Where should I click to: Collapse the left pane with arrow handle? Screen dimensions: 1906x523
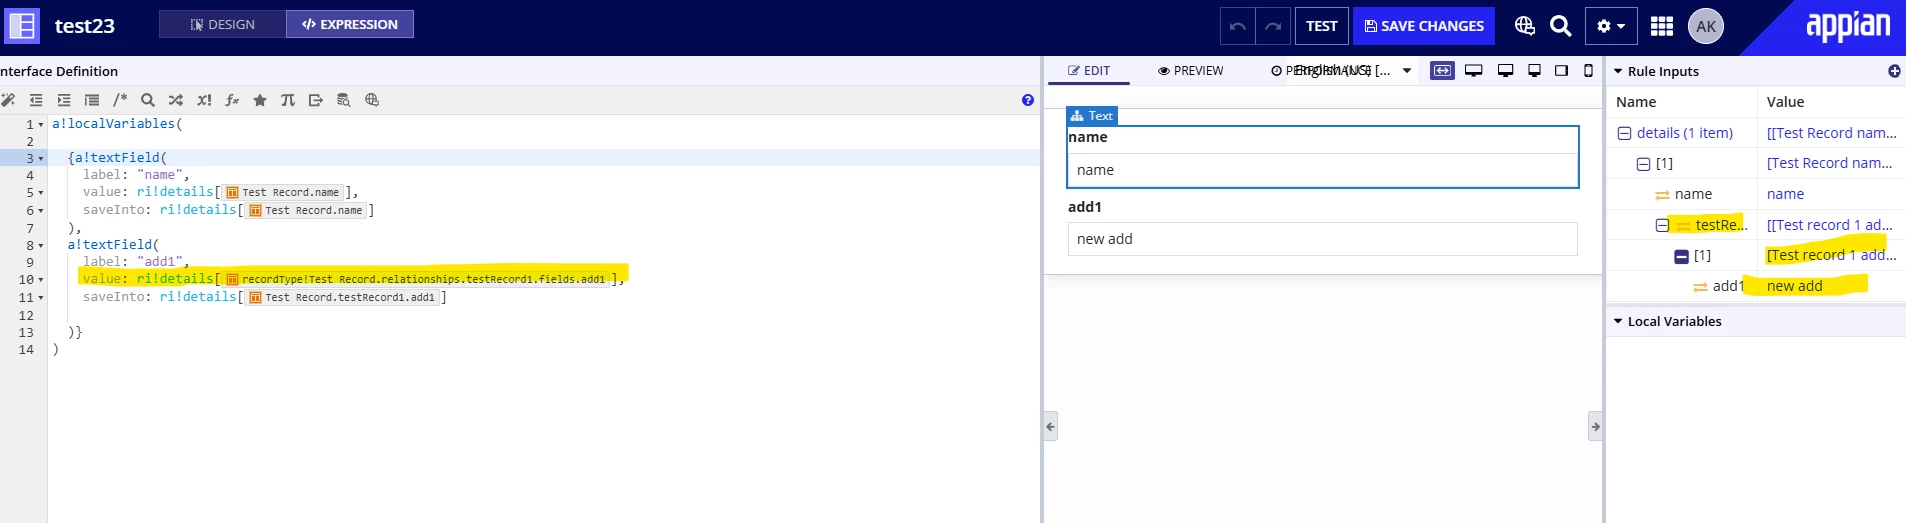(1050, 426)
